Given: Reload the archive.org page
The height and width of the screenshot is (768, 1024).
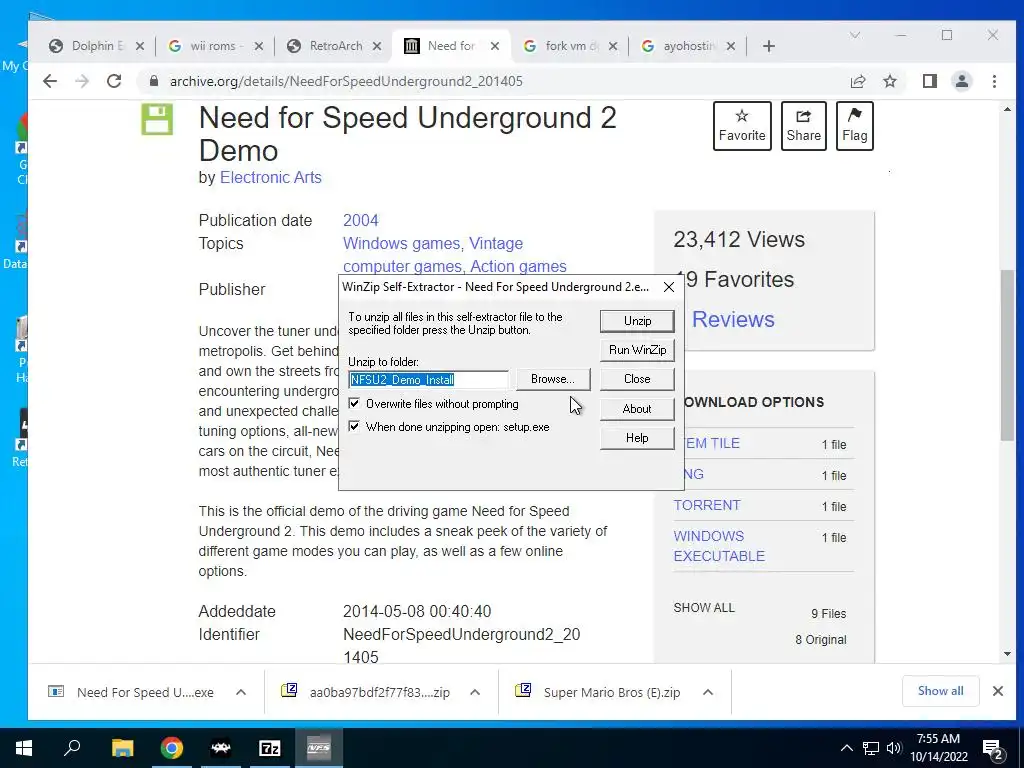Looking at the screenshot, I should coord(114,81).
